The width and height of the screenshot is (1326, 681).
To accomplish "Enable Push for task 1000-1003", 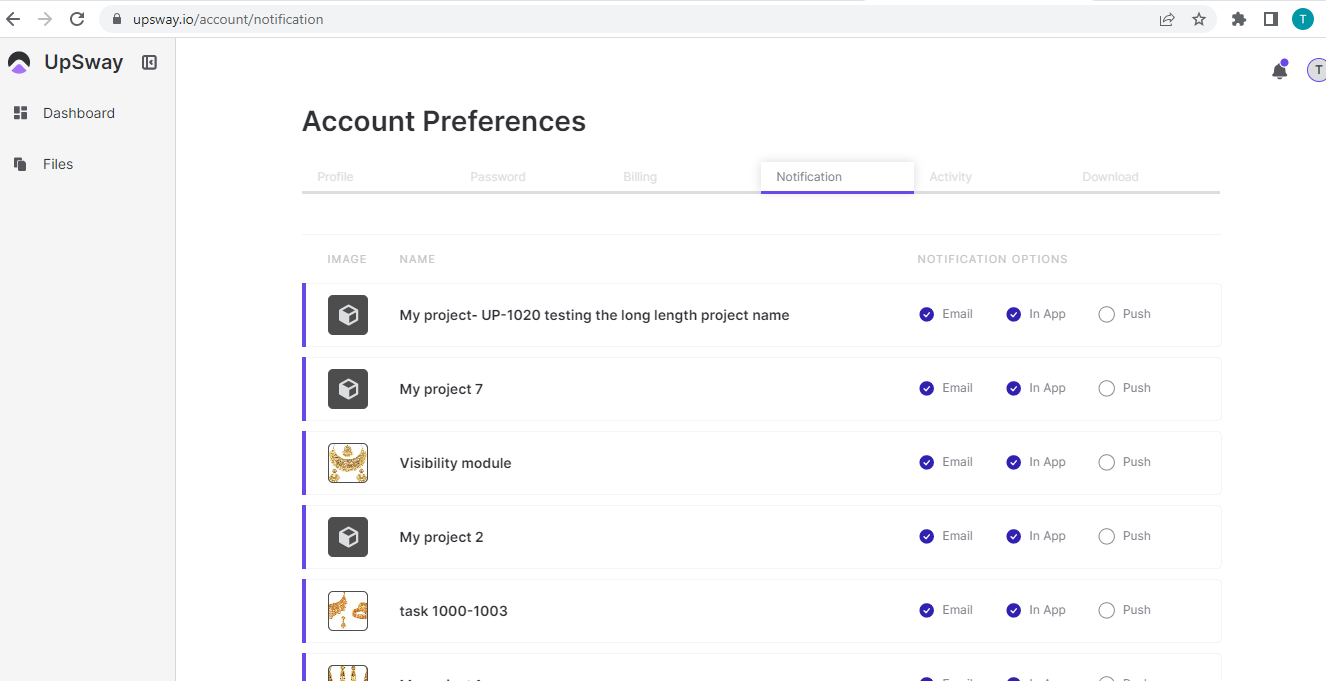I will coord(1106,610).
